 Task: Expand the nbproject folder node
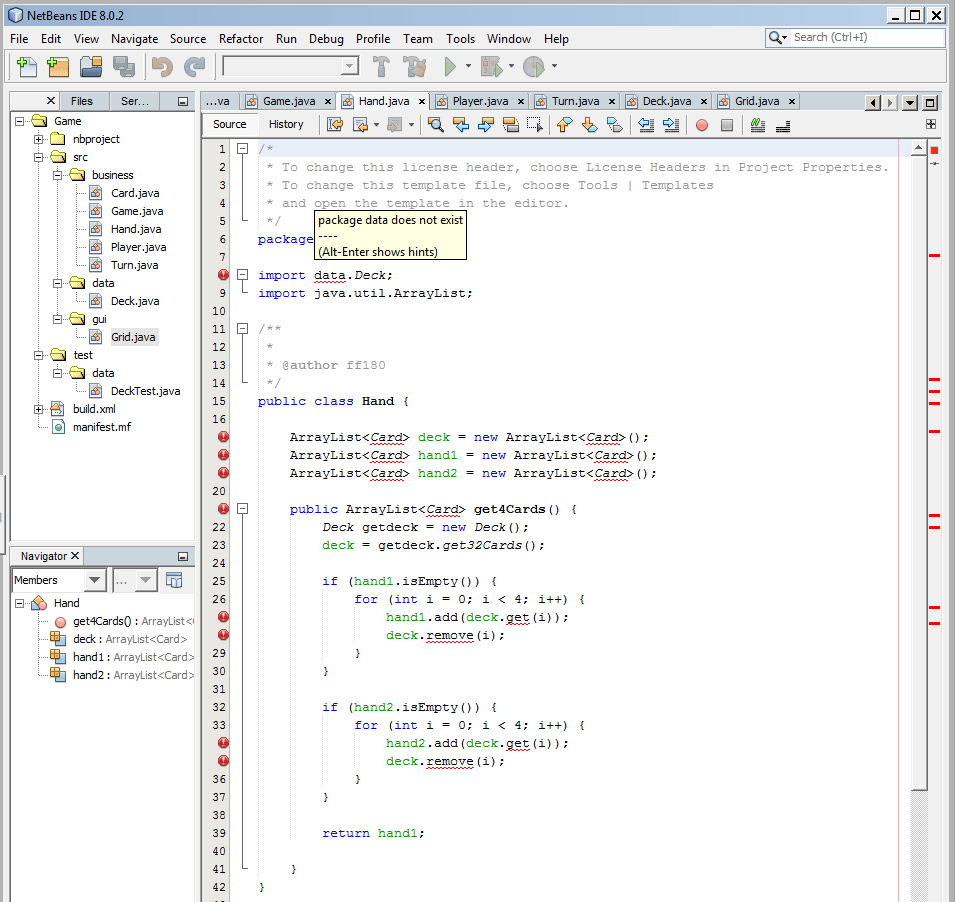coord(39,139)
